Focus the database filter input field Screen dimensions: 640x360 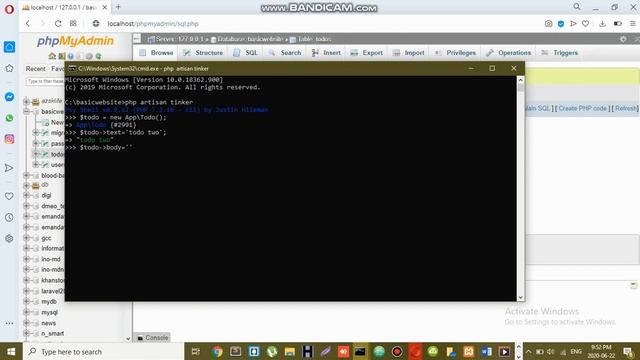click(x=45, y=82)
